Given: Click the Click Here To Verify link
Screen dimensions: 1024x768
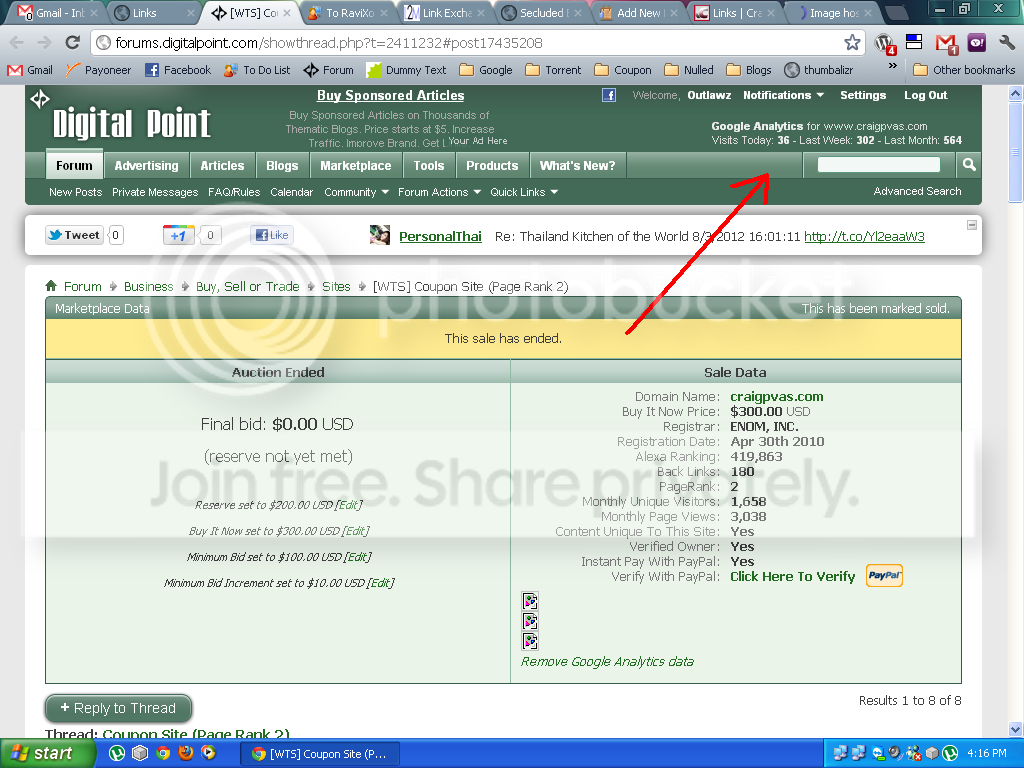Looking at the screenshot, I should coord(792,577).
